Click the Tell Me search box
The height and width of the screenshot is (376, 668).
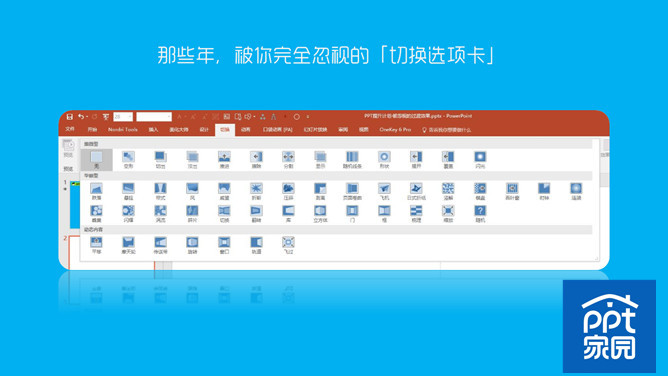(447, 130)
